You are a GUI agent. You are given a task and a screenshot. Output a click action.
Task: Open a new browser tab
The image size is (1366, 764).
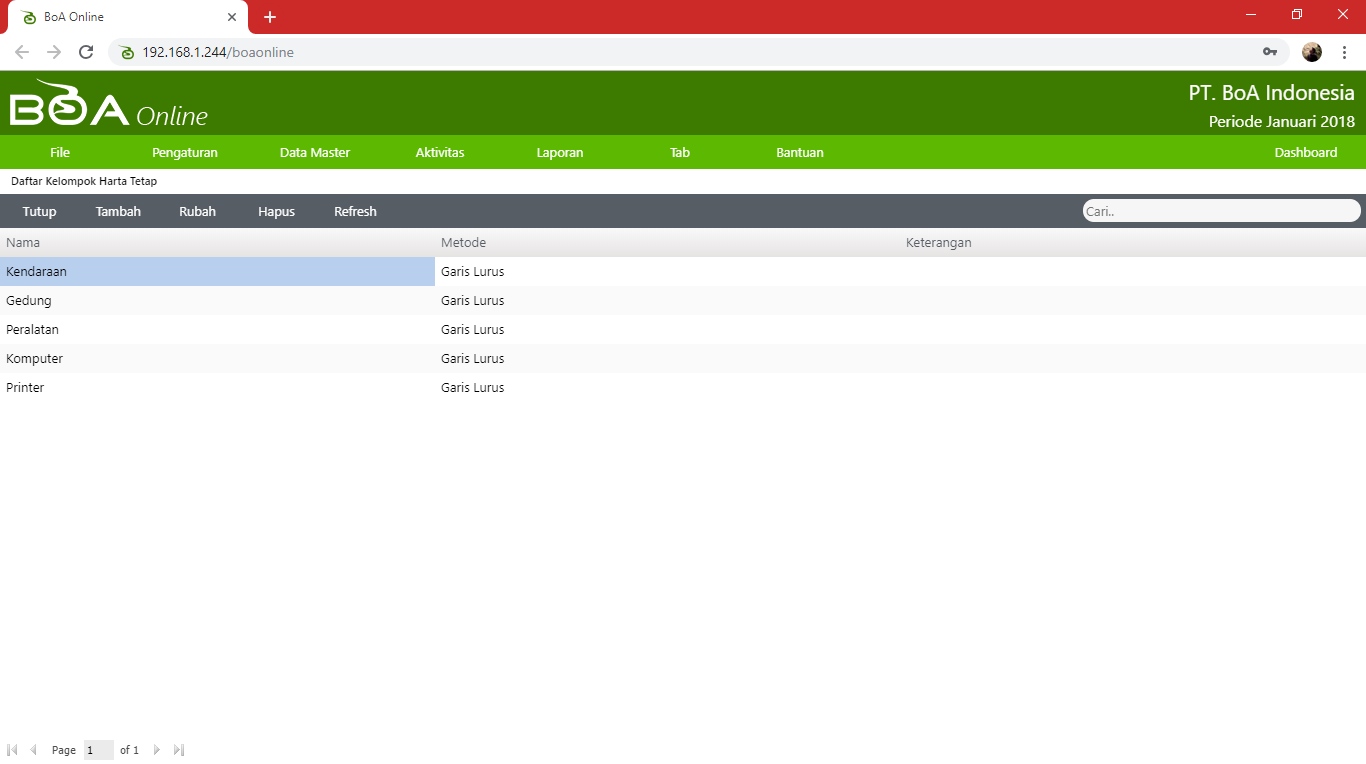270,17
